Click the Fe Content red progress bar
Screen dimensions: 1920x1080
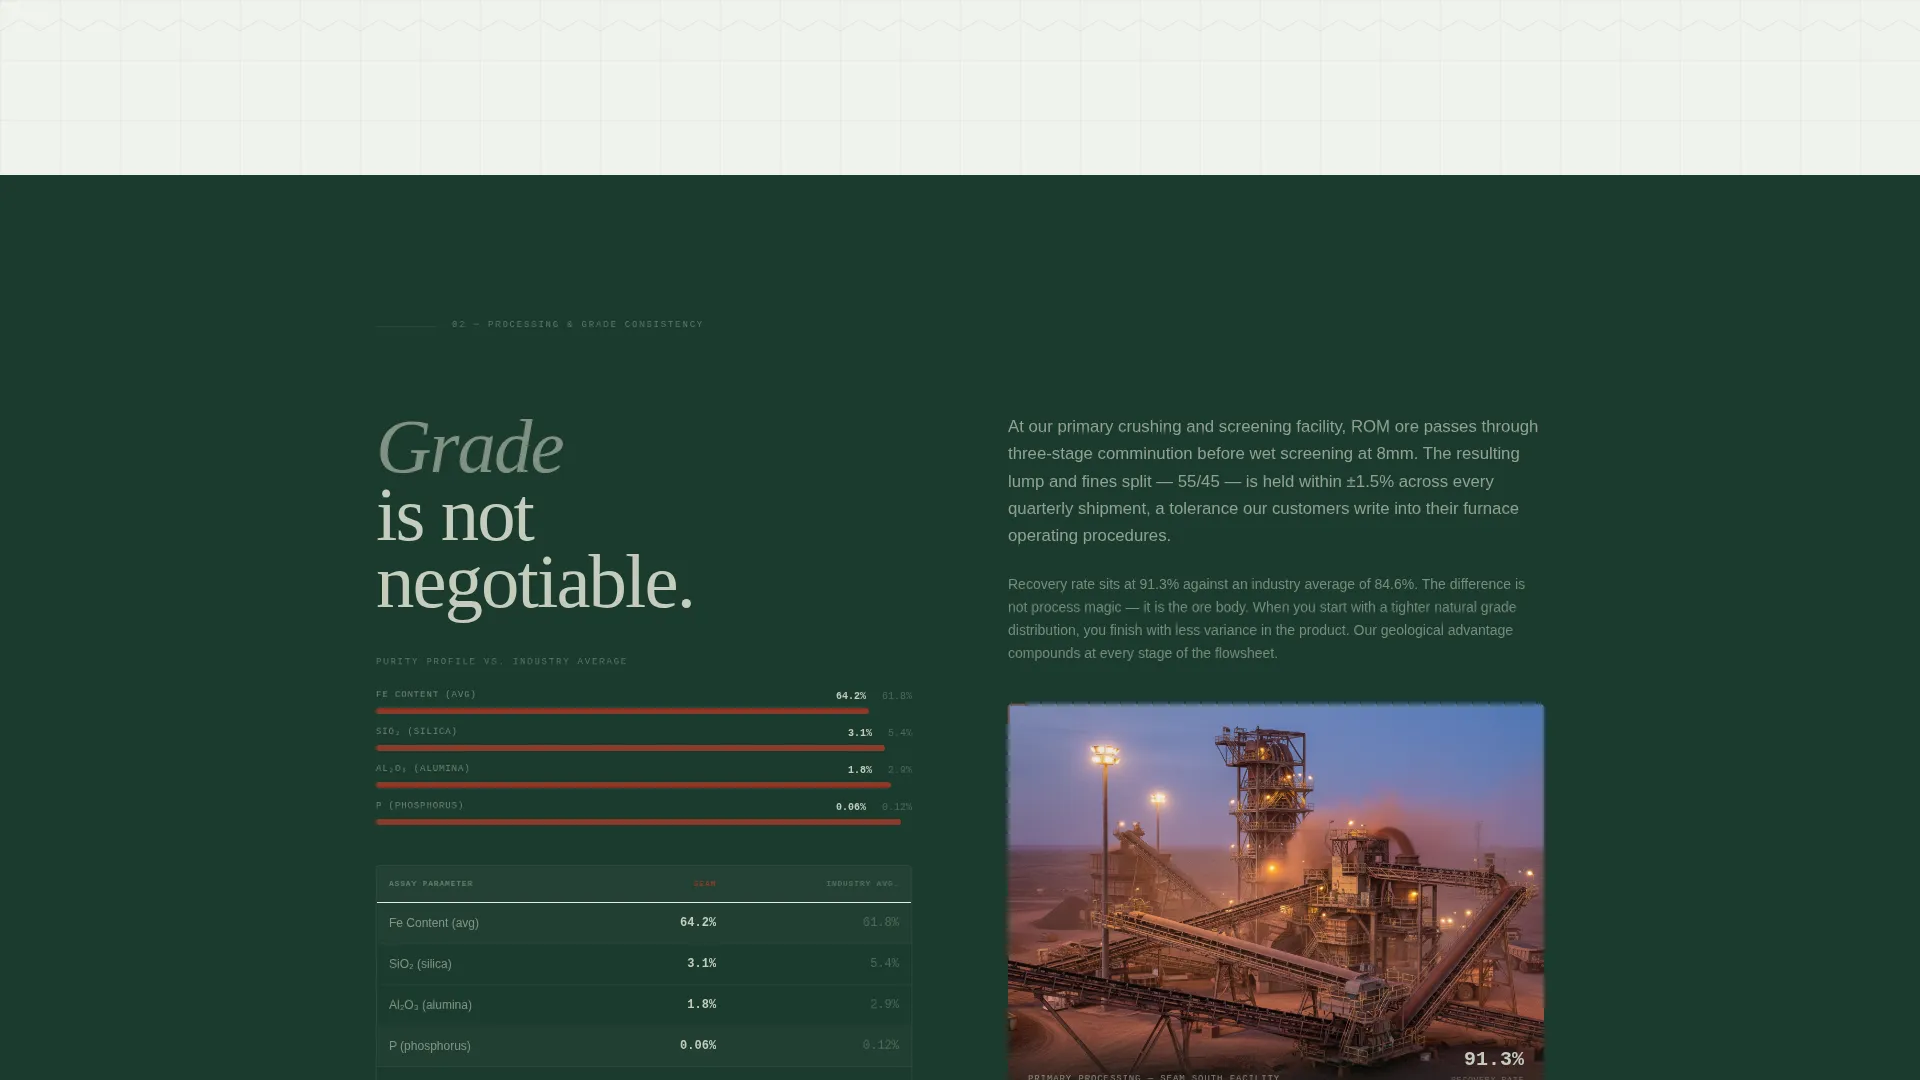tap(622, 711)
